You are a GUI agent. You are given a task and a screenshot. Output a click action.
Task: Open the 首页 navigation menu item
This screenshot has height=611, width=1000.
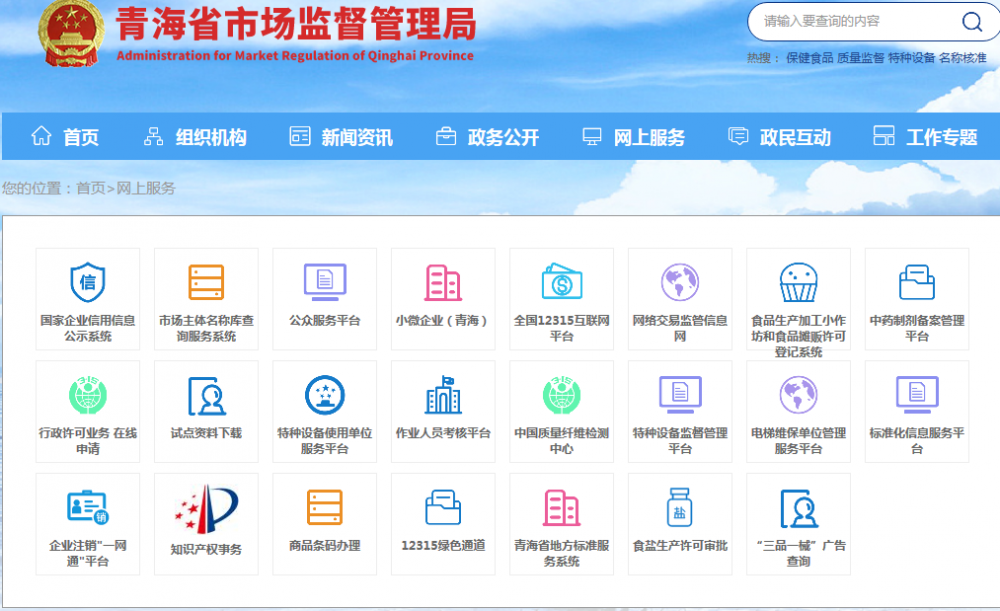pyautogui.click(x=66, y=137)
